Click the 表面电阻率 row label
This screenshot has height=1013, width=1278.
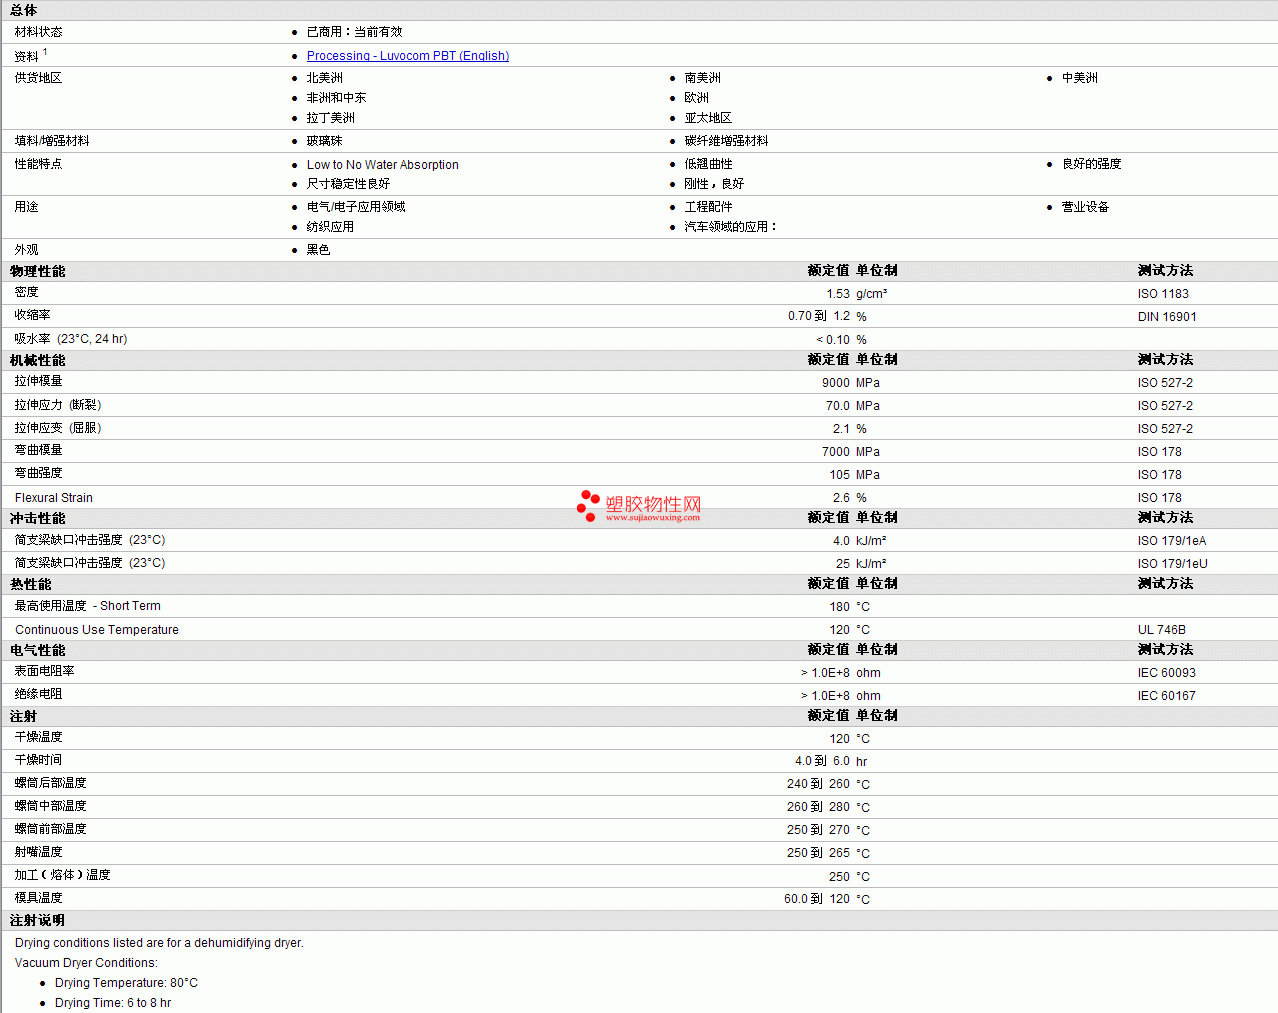tap(45, 671)
